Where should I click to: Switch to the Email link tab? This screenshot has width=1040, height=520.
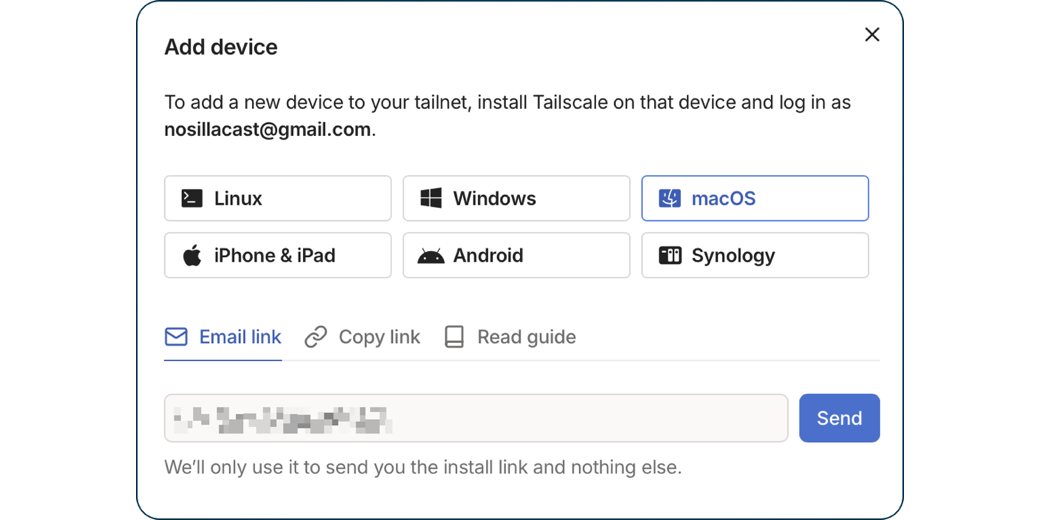click(223, 338)
